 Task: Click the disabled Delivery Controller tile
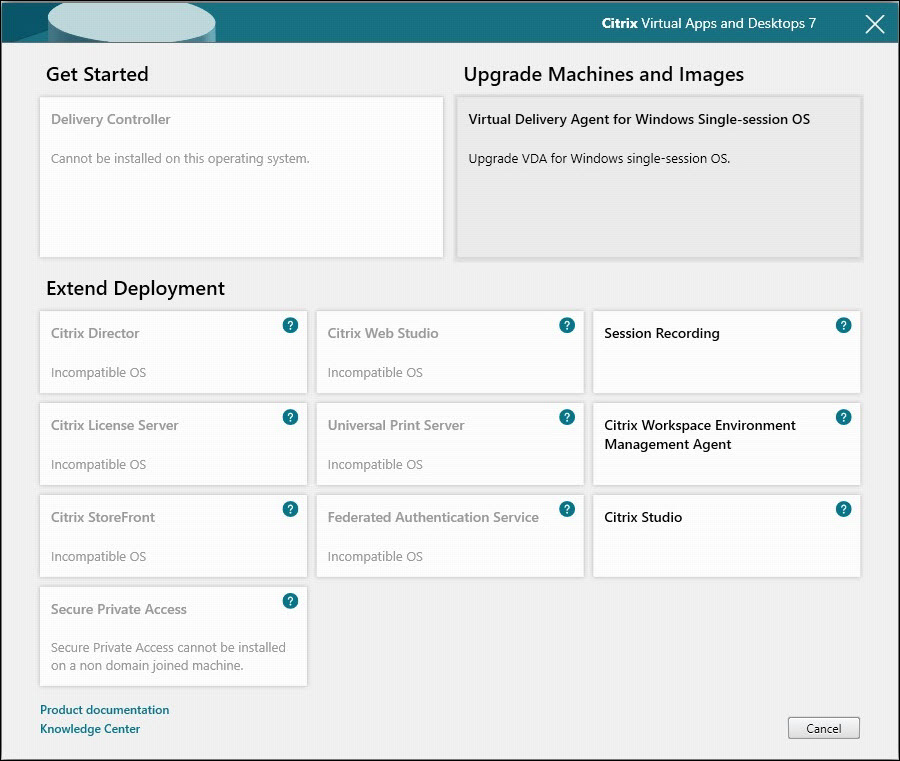pos(241,177)
